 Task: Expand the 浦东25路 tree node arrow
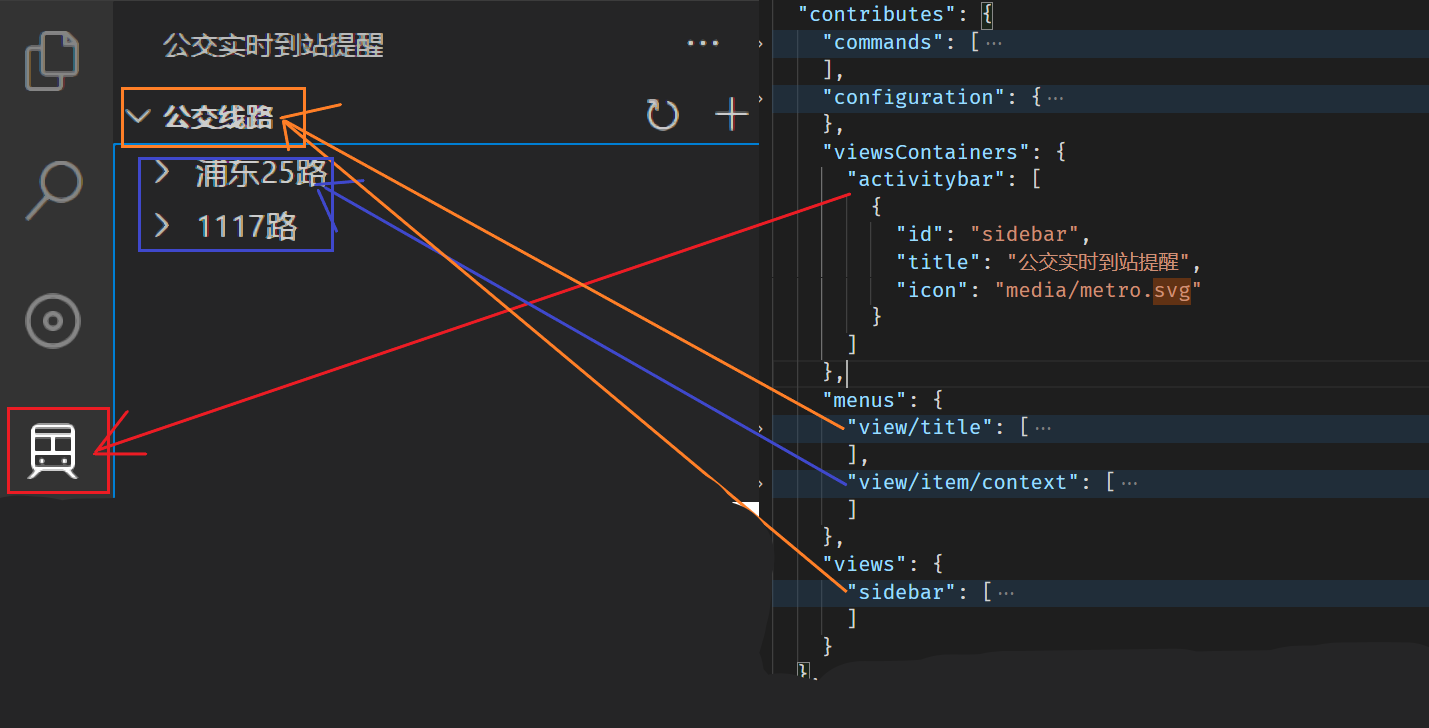162,173
